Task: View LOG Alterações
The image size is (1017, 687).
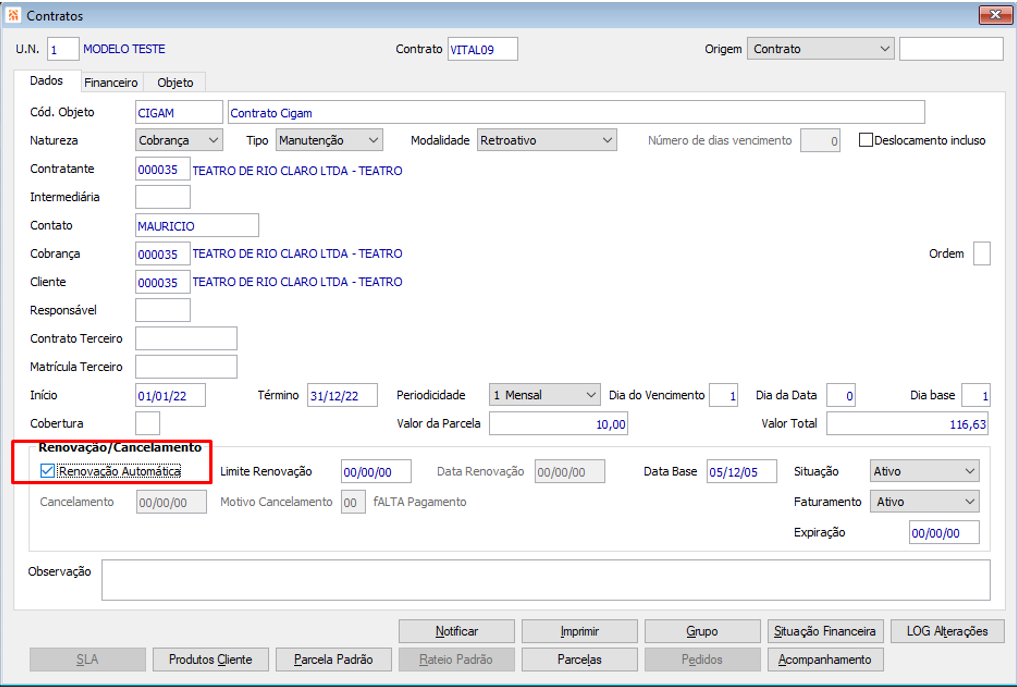Action: (x=947, y=631)
